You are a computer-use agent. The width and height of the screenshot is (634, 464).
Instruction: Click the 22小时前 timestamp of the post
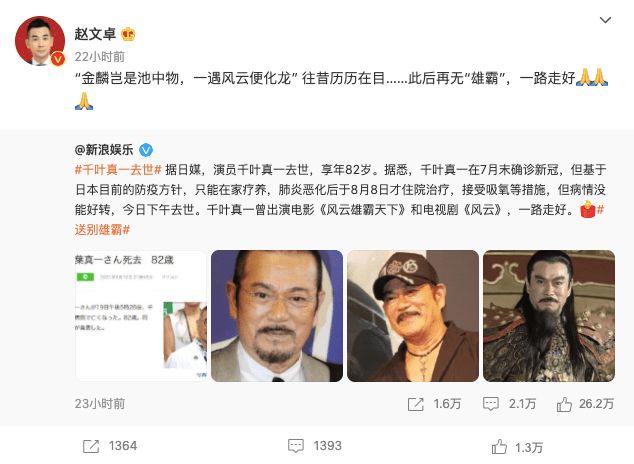tap(99, 57)
